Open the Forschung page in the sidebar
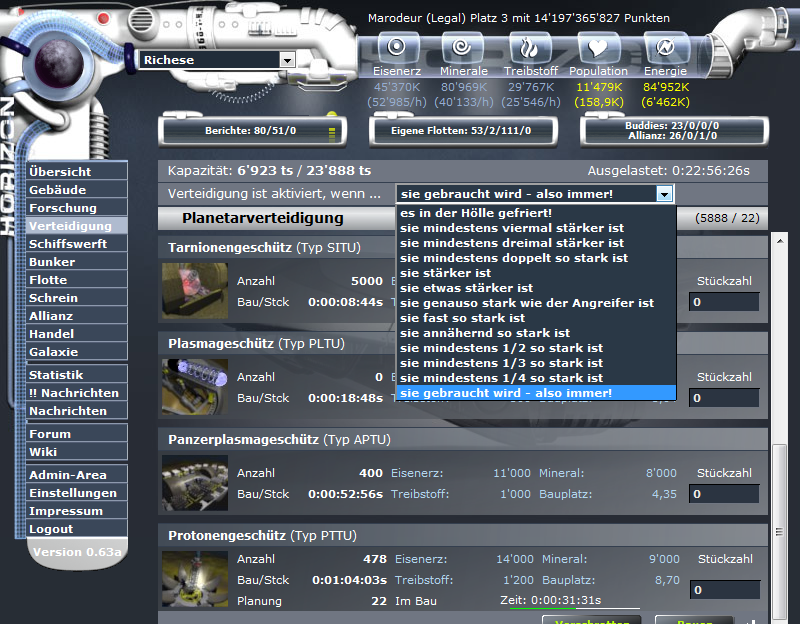The width and height of the screenshot is (800, 624). click(62, 207)
